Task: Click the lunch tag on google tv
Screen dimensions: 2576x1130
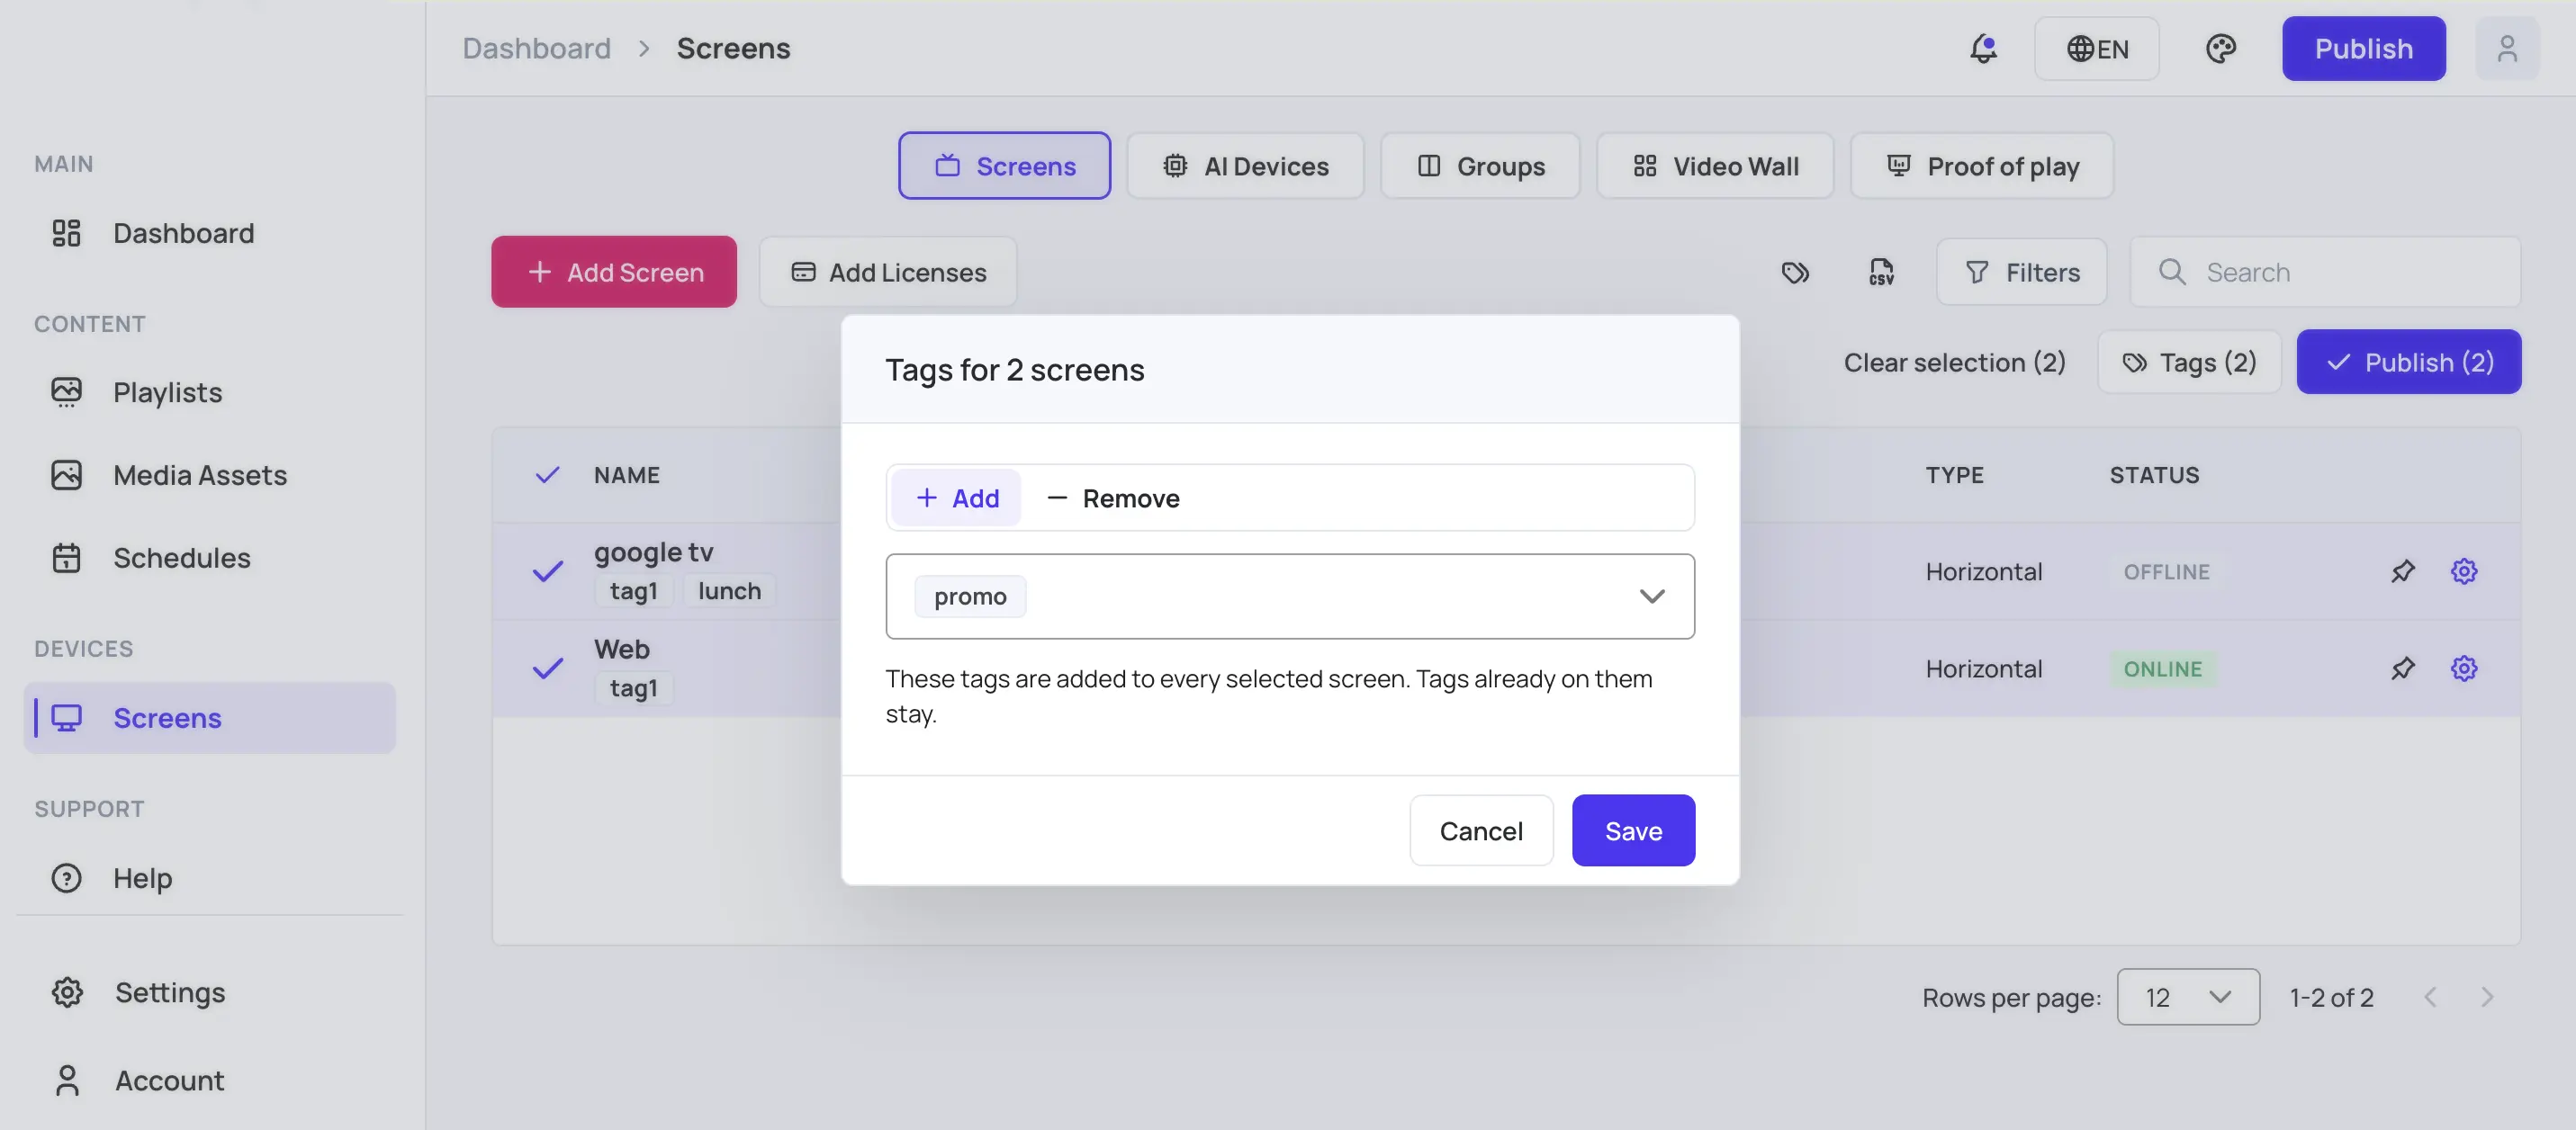Action: coord(729,591)
